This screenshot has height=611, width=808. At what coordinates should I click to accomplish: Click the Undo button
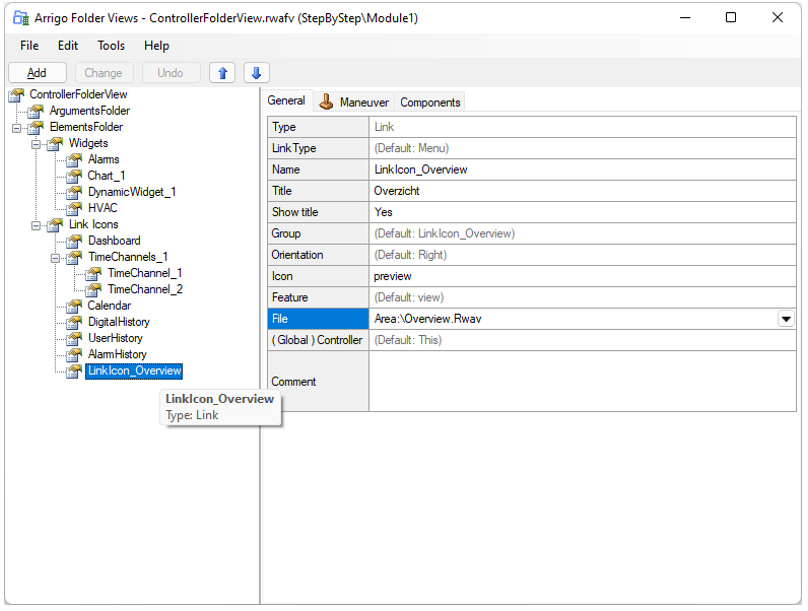[171, 73]
